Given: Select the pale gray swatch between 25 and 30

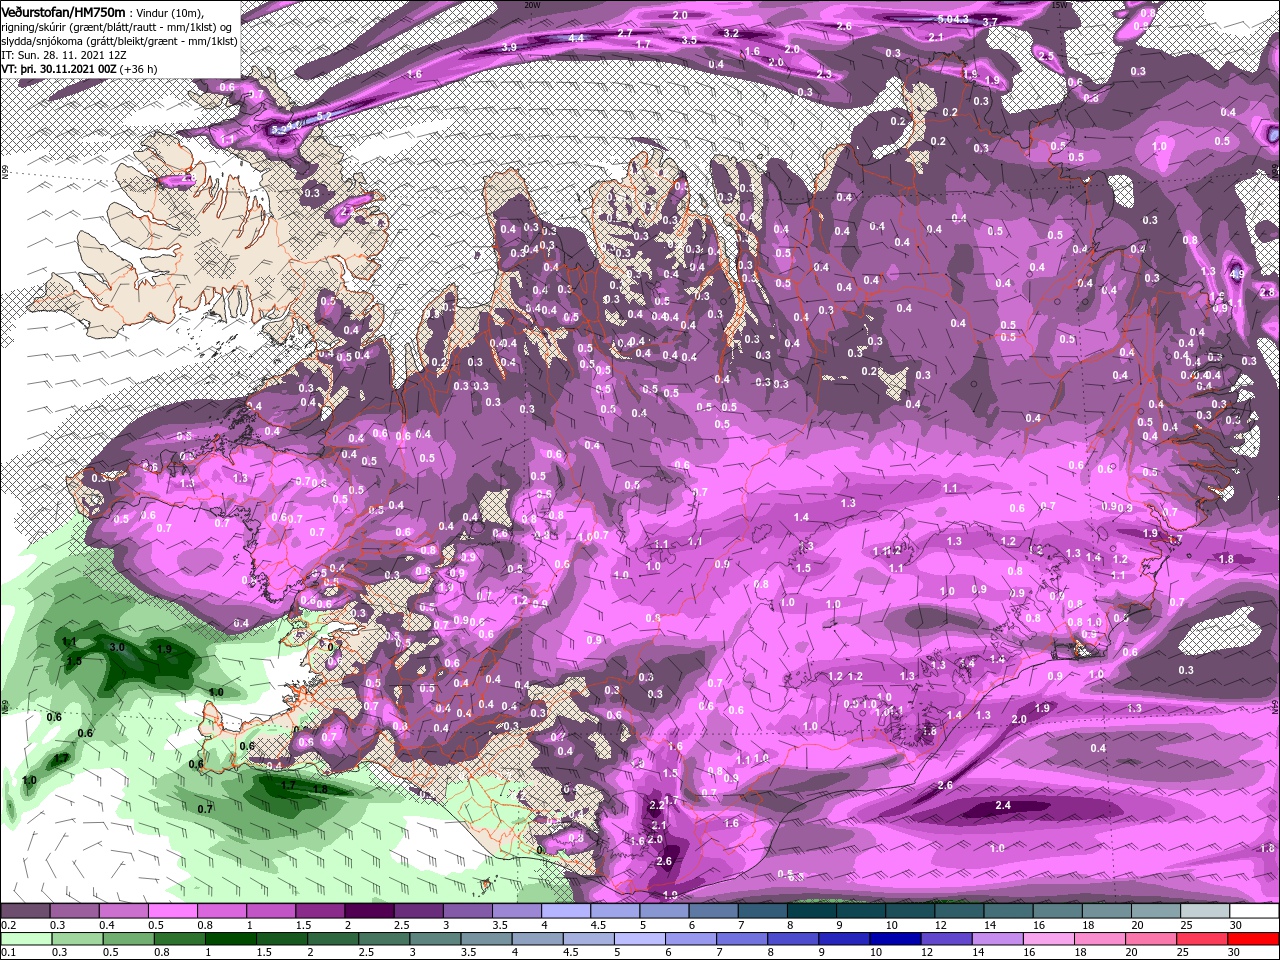Looking at the screenshot, I should (1206, 911).
